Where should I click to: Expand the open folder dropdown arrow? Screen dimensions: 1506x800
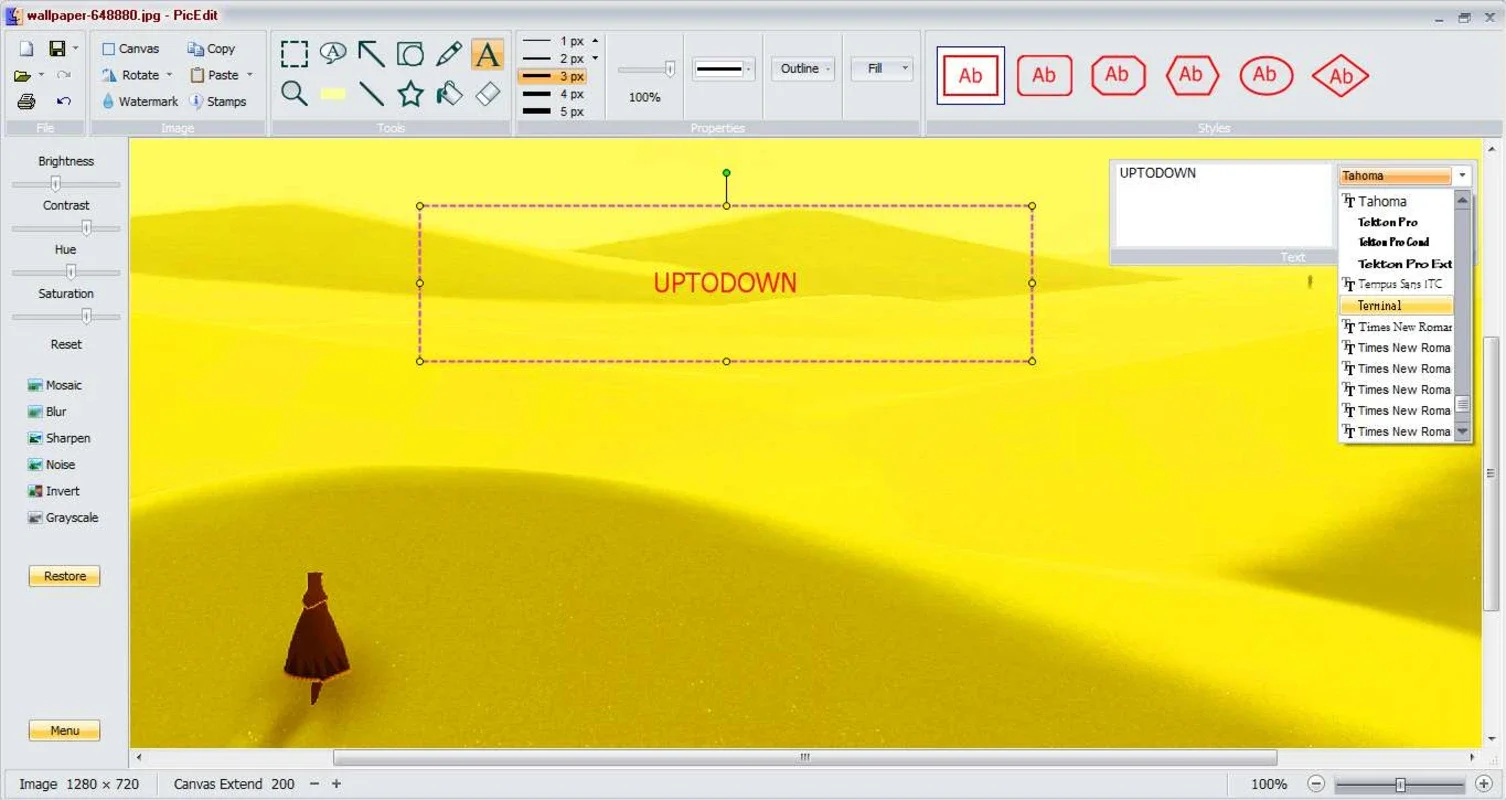[41, 75]
